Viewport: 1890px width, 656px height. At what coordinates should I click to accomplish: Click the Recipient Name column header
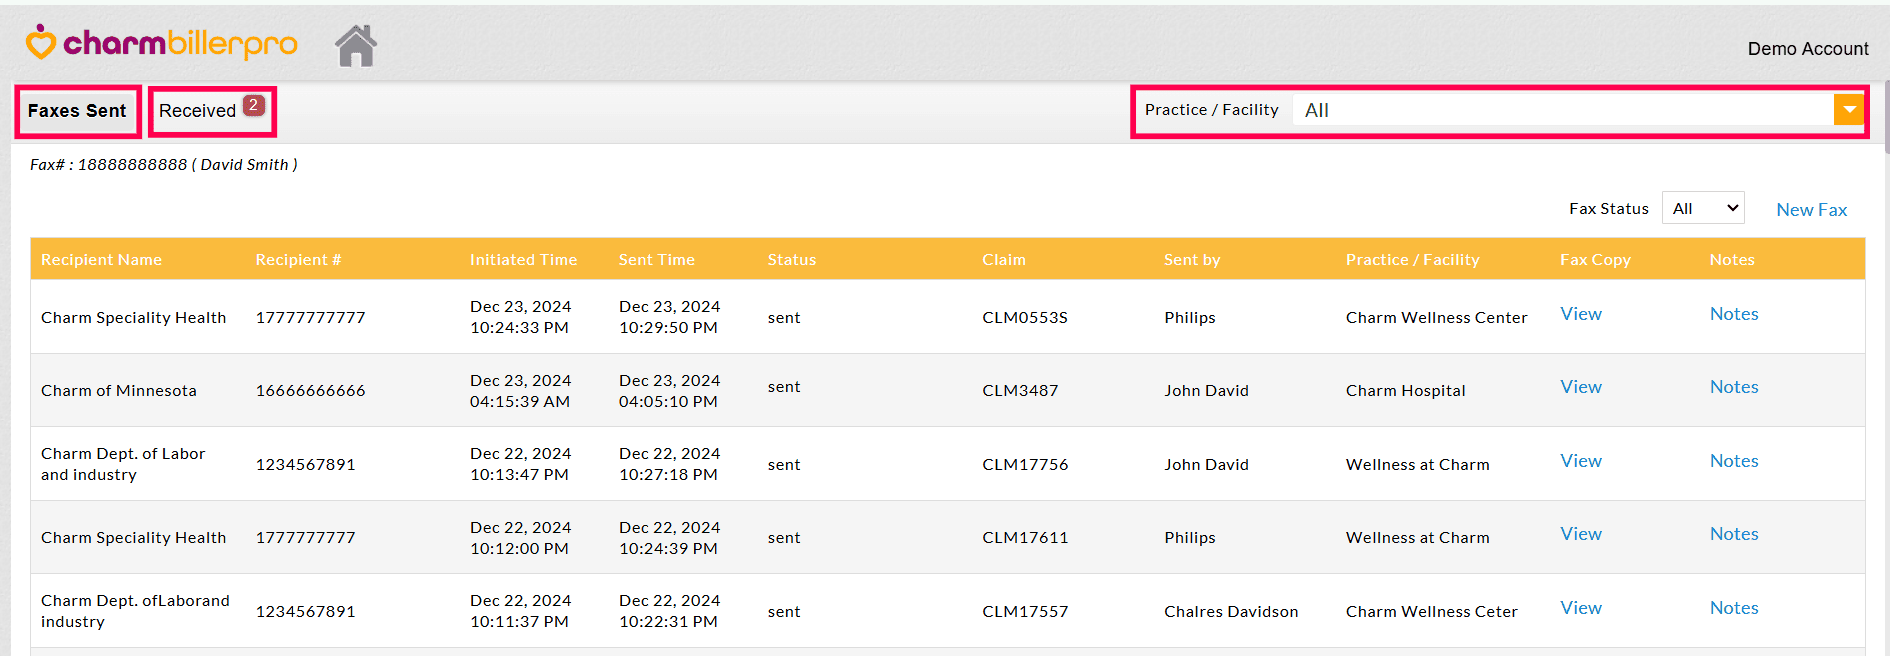[101, 260]
